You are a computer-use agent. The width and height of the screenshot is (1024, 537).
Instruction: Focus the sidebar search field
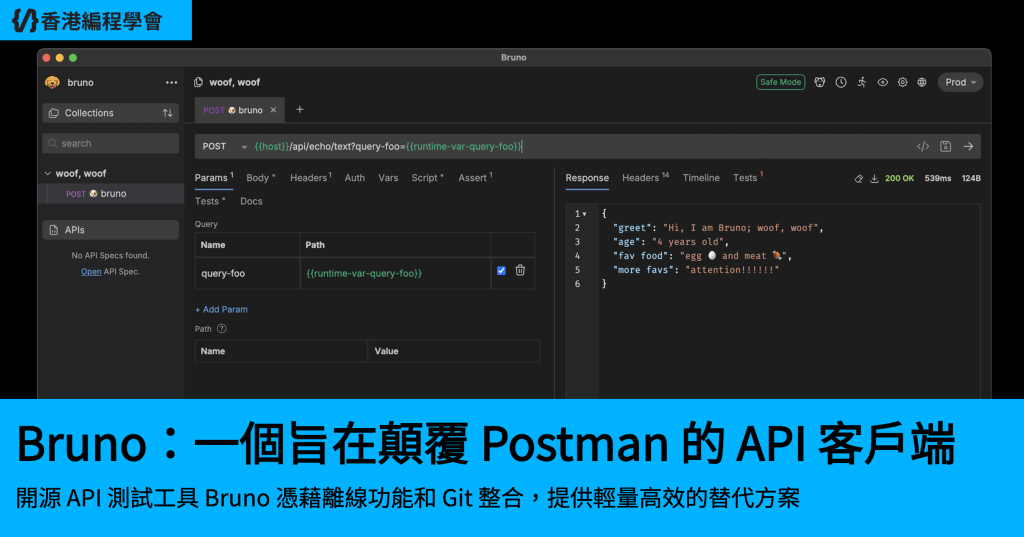coord(110,143)
